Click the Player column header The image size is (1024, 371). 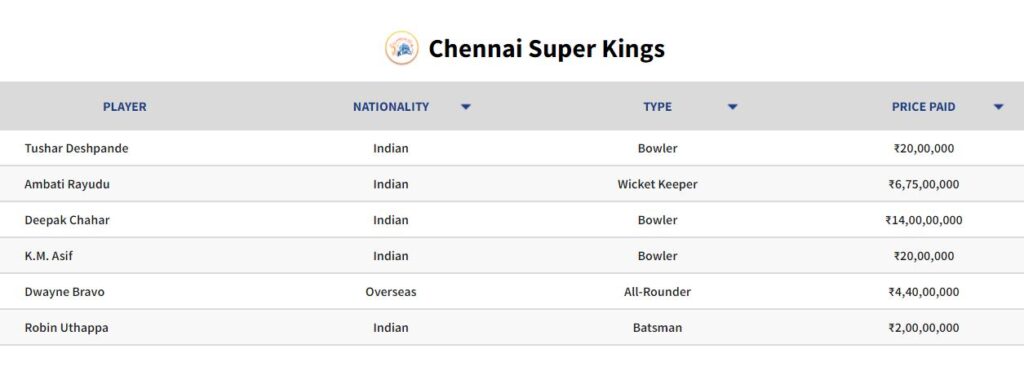tap(125, 106)
